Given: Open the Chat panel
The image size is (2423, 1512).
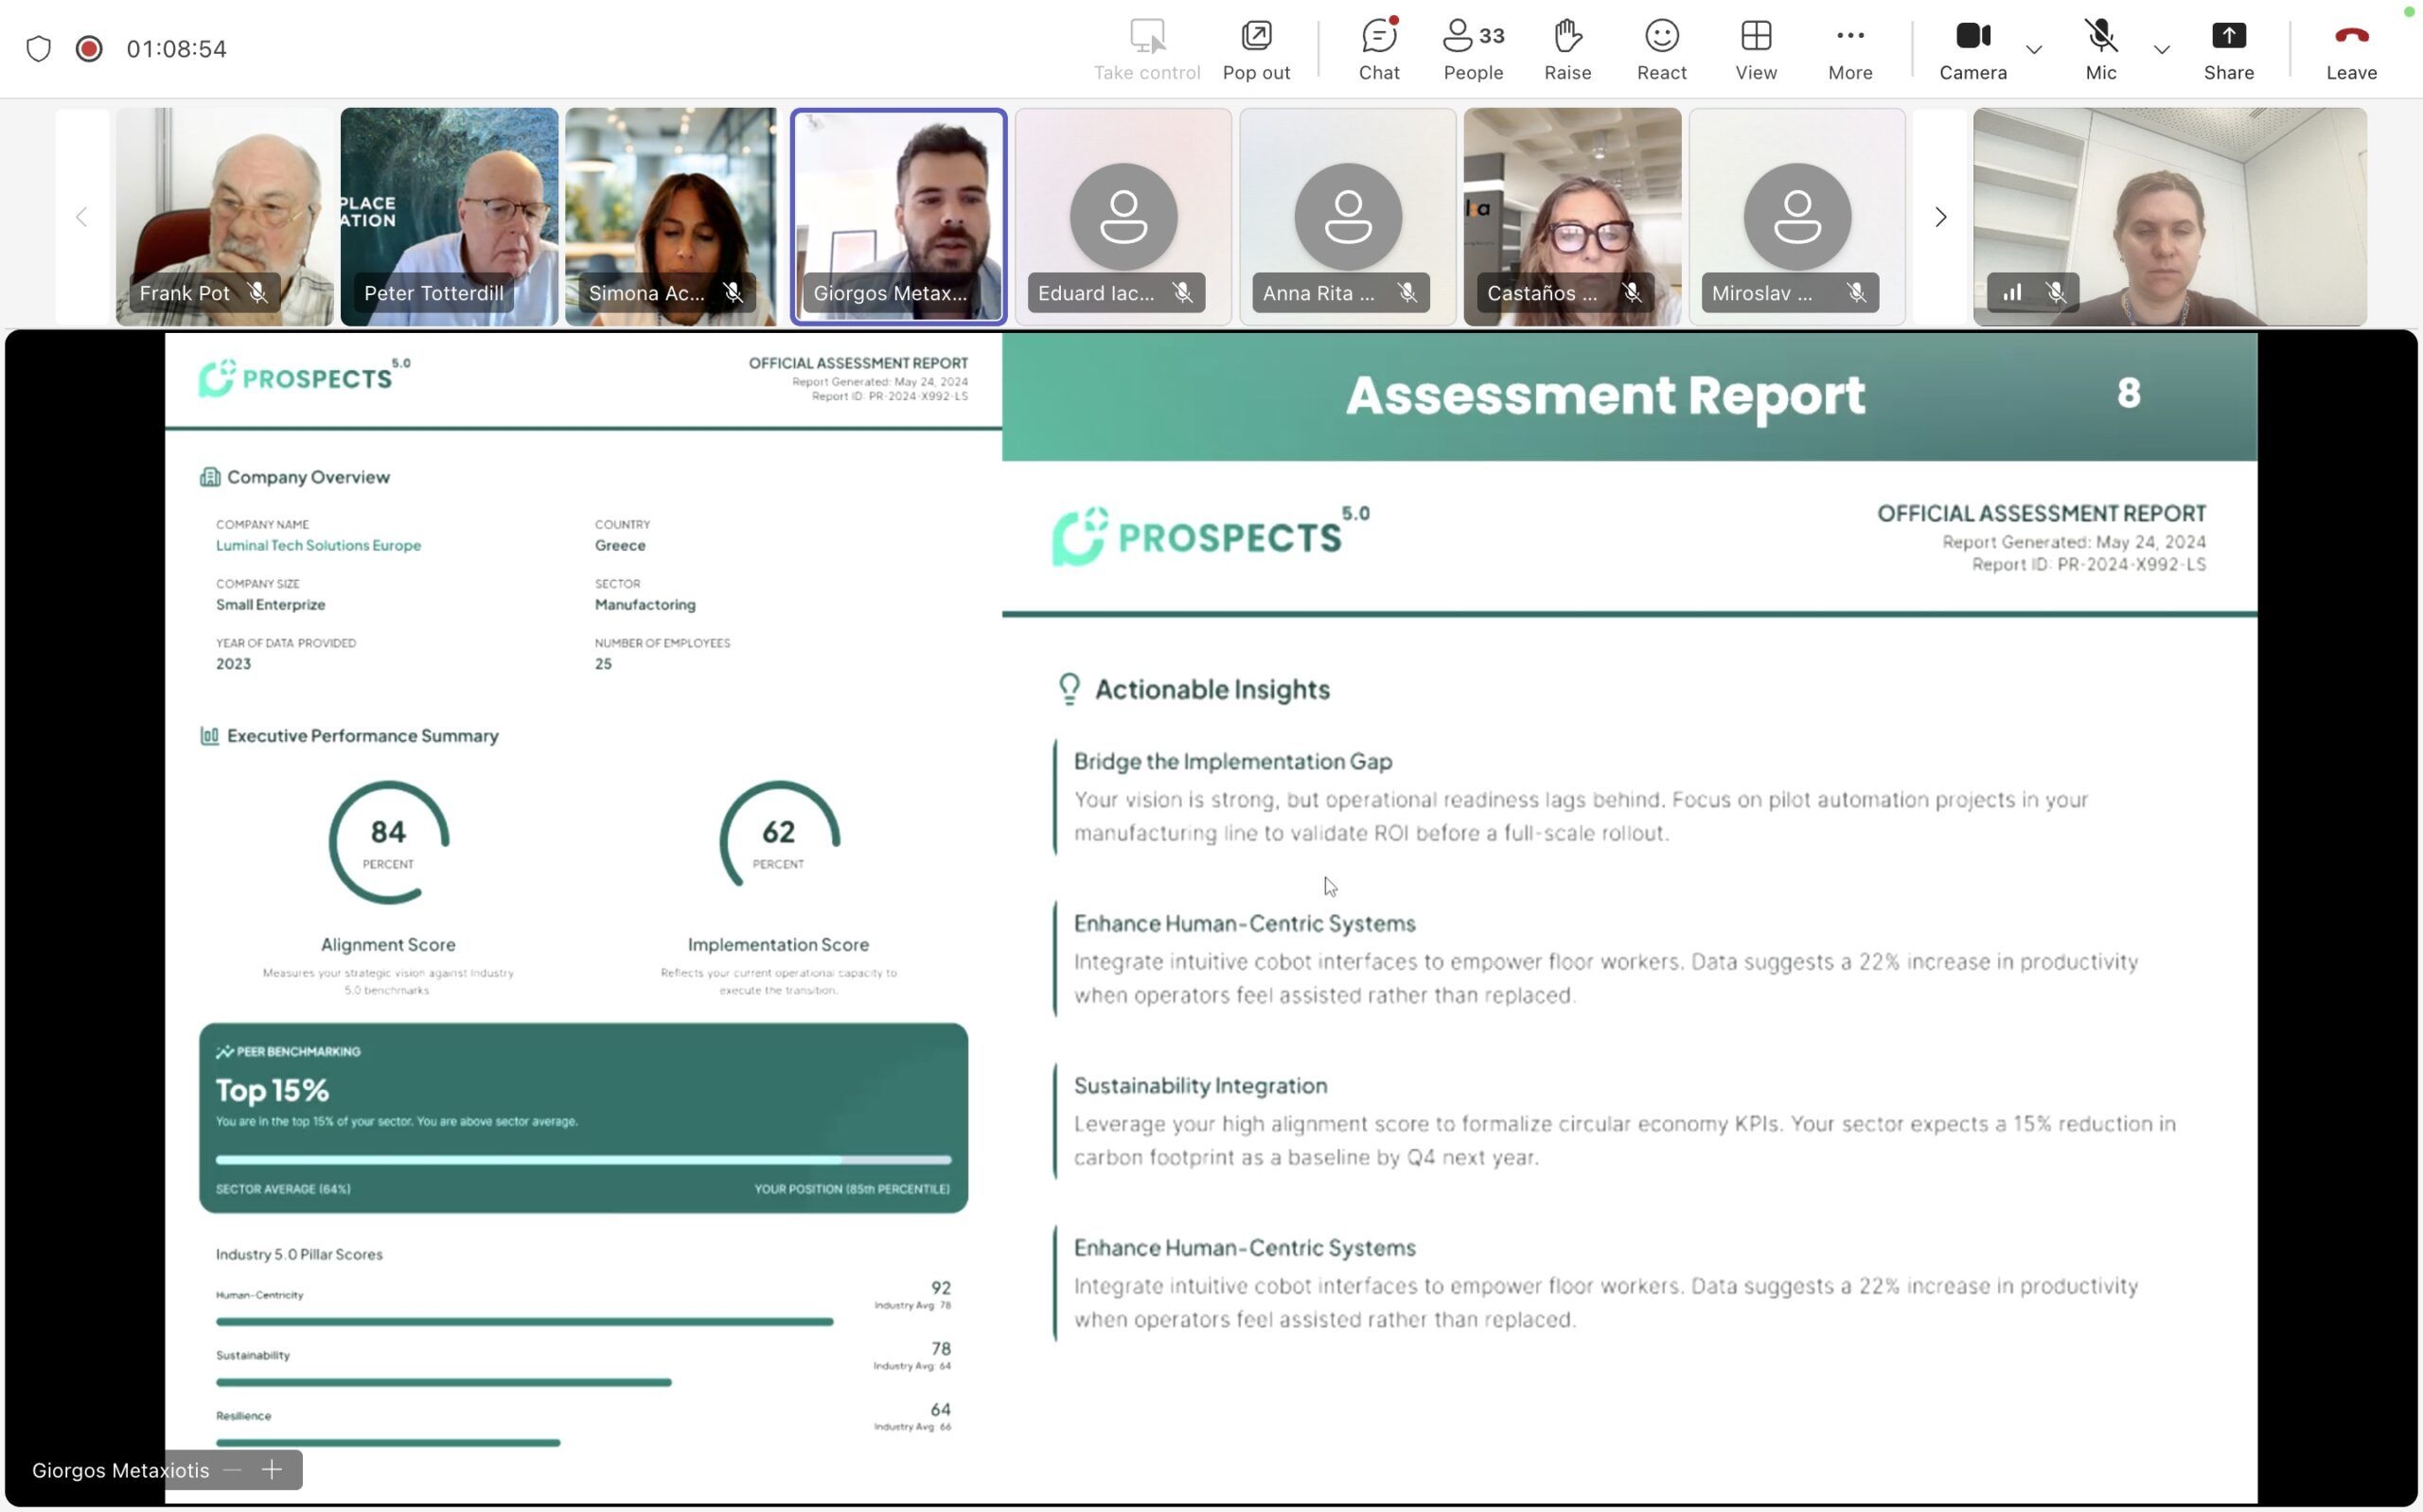Looking at the screenshot, I should tap(1379, 49).
